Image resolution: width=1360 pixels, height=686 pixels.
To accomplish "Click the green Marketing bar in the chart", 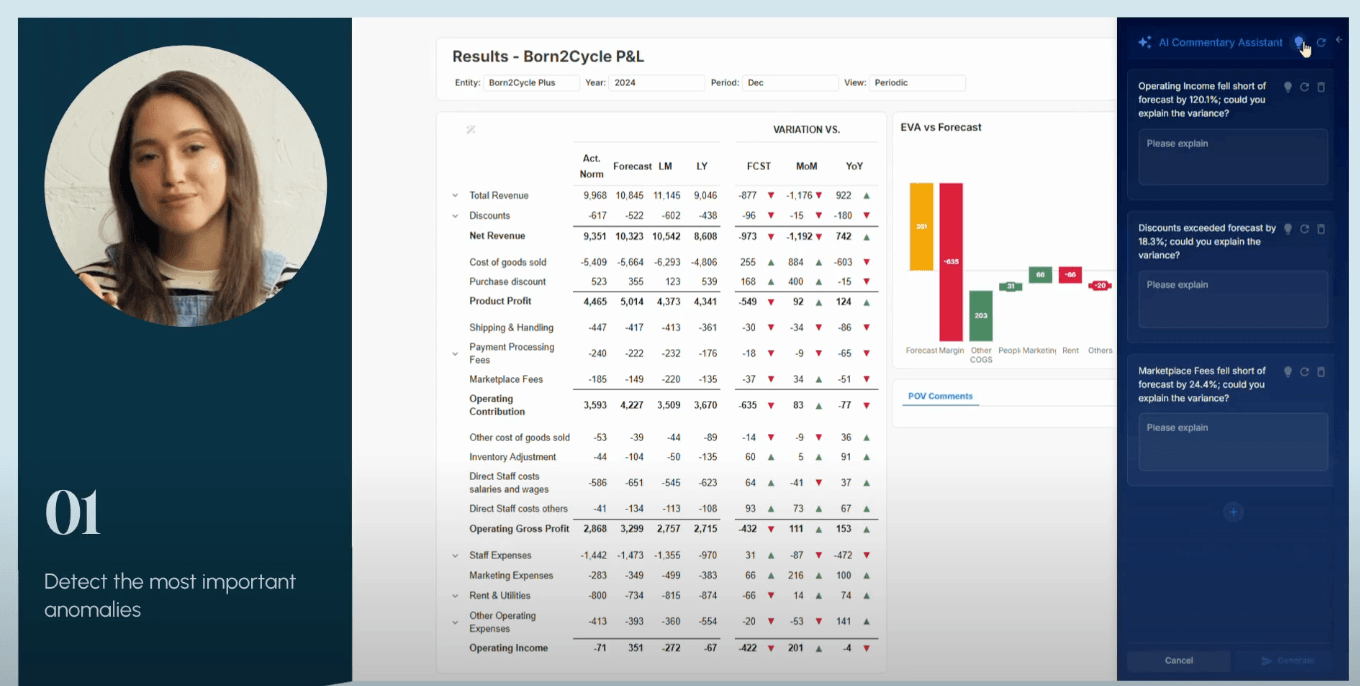I will click(x=1040, y=274).
